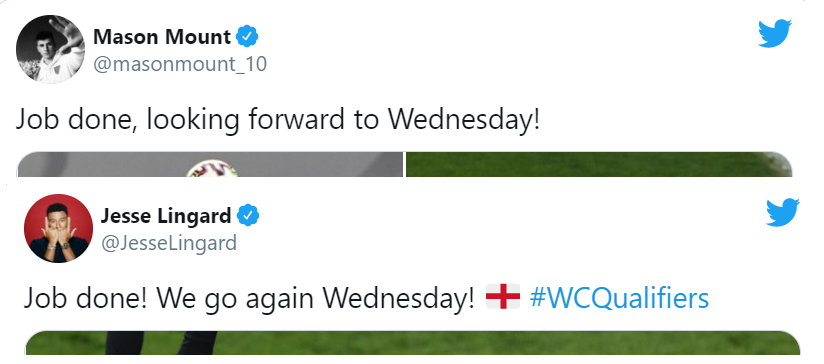
Task: Click the England flag emoji in the tweet
Action: click(x=503, y=297)
